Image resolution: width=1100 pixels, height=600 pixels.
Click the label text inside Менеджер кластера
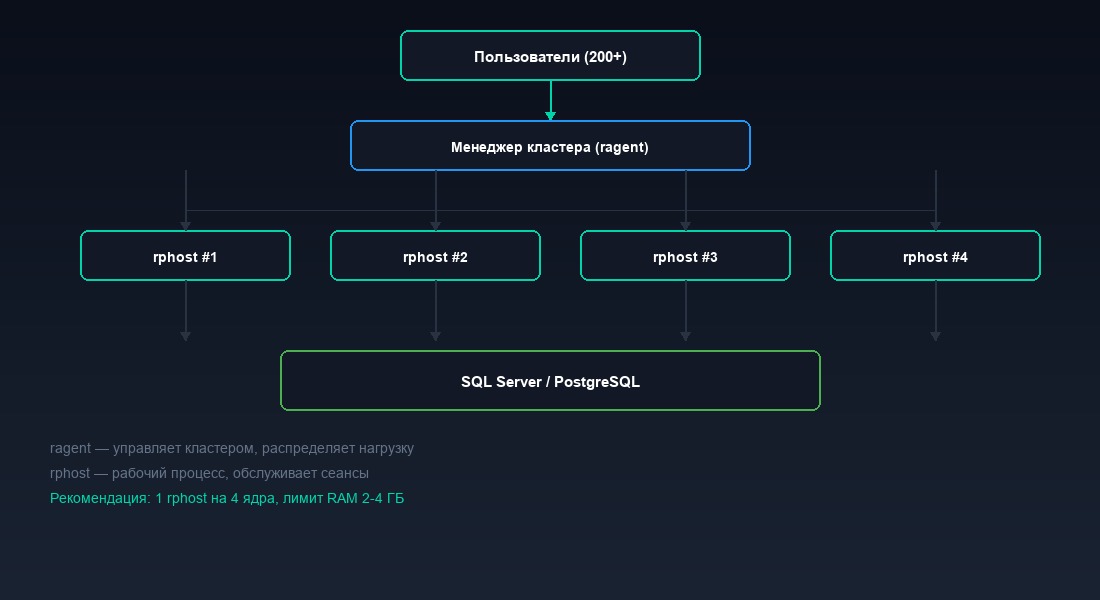550,146
